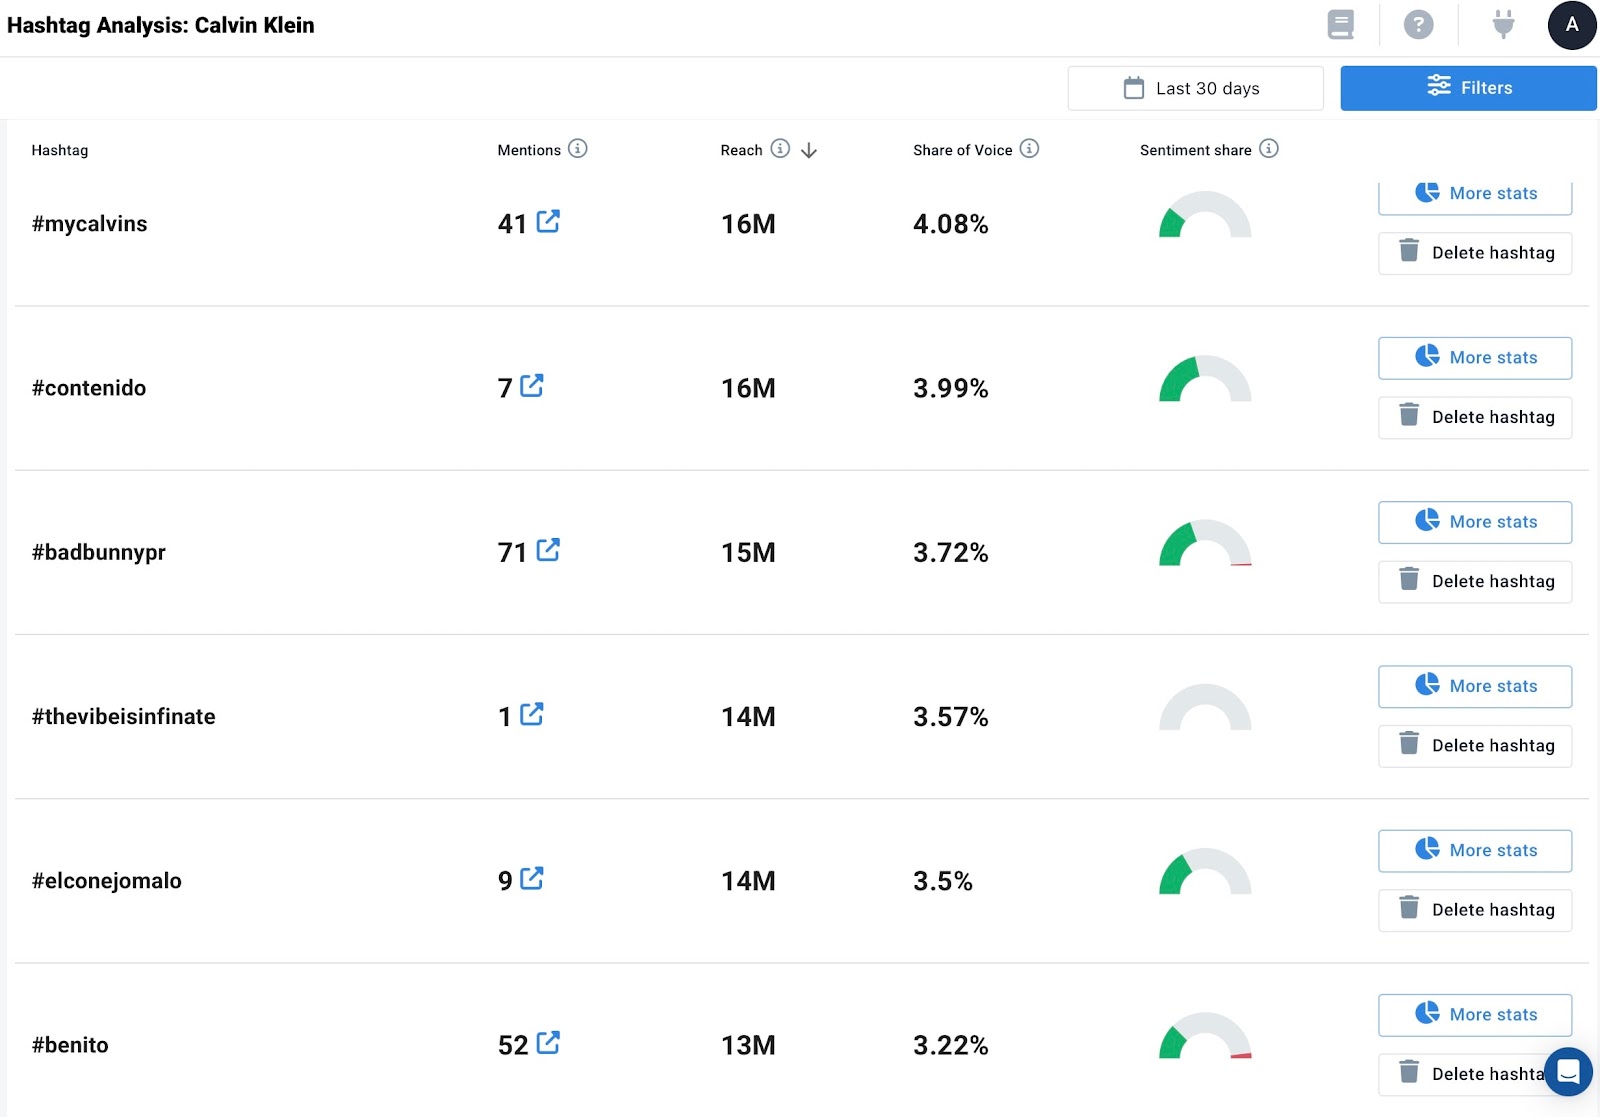Open the account avatar 'A'
1600x1117 pixels.
click(1572, 25)
